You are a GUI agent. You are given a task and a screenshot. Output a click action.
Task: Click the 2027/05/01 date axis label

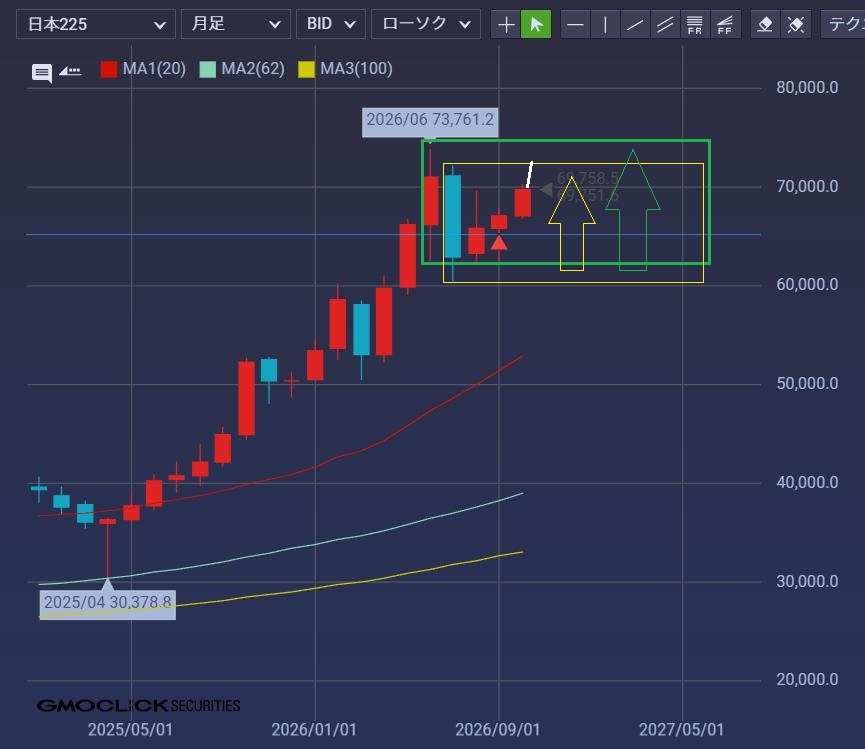(681, 730)
